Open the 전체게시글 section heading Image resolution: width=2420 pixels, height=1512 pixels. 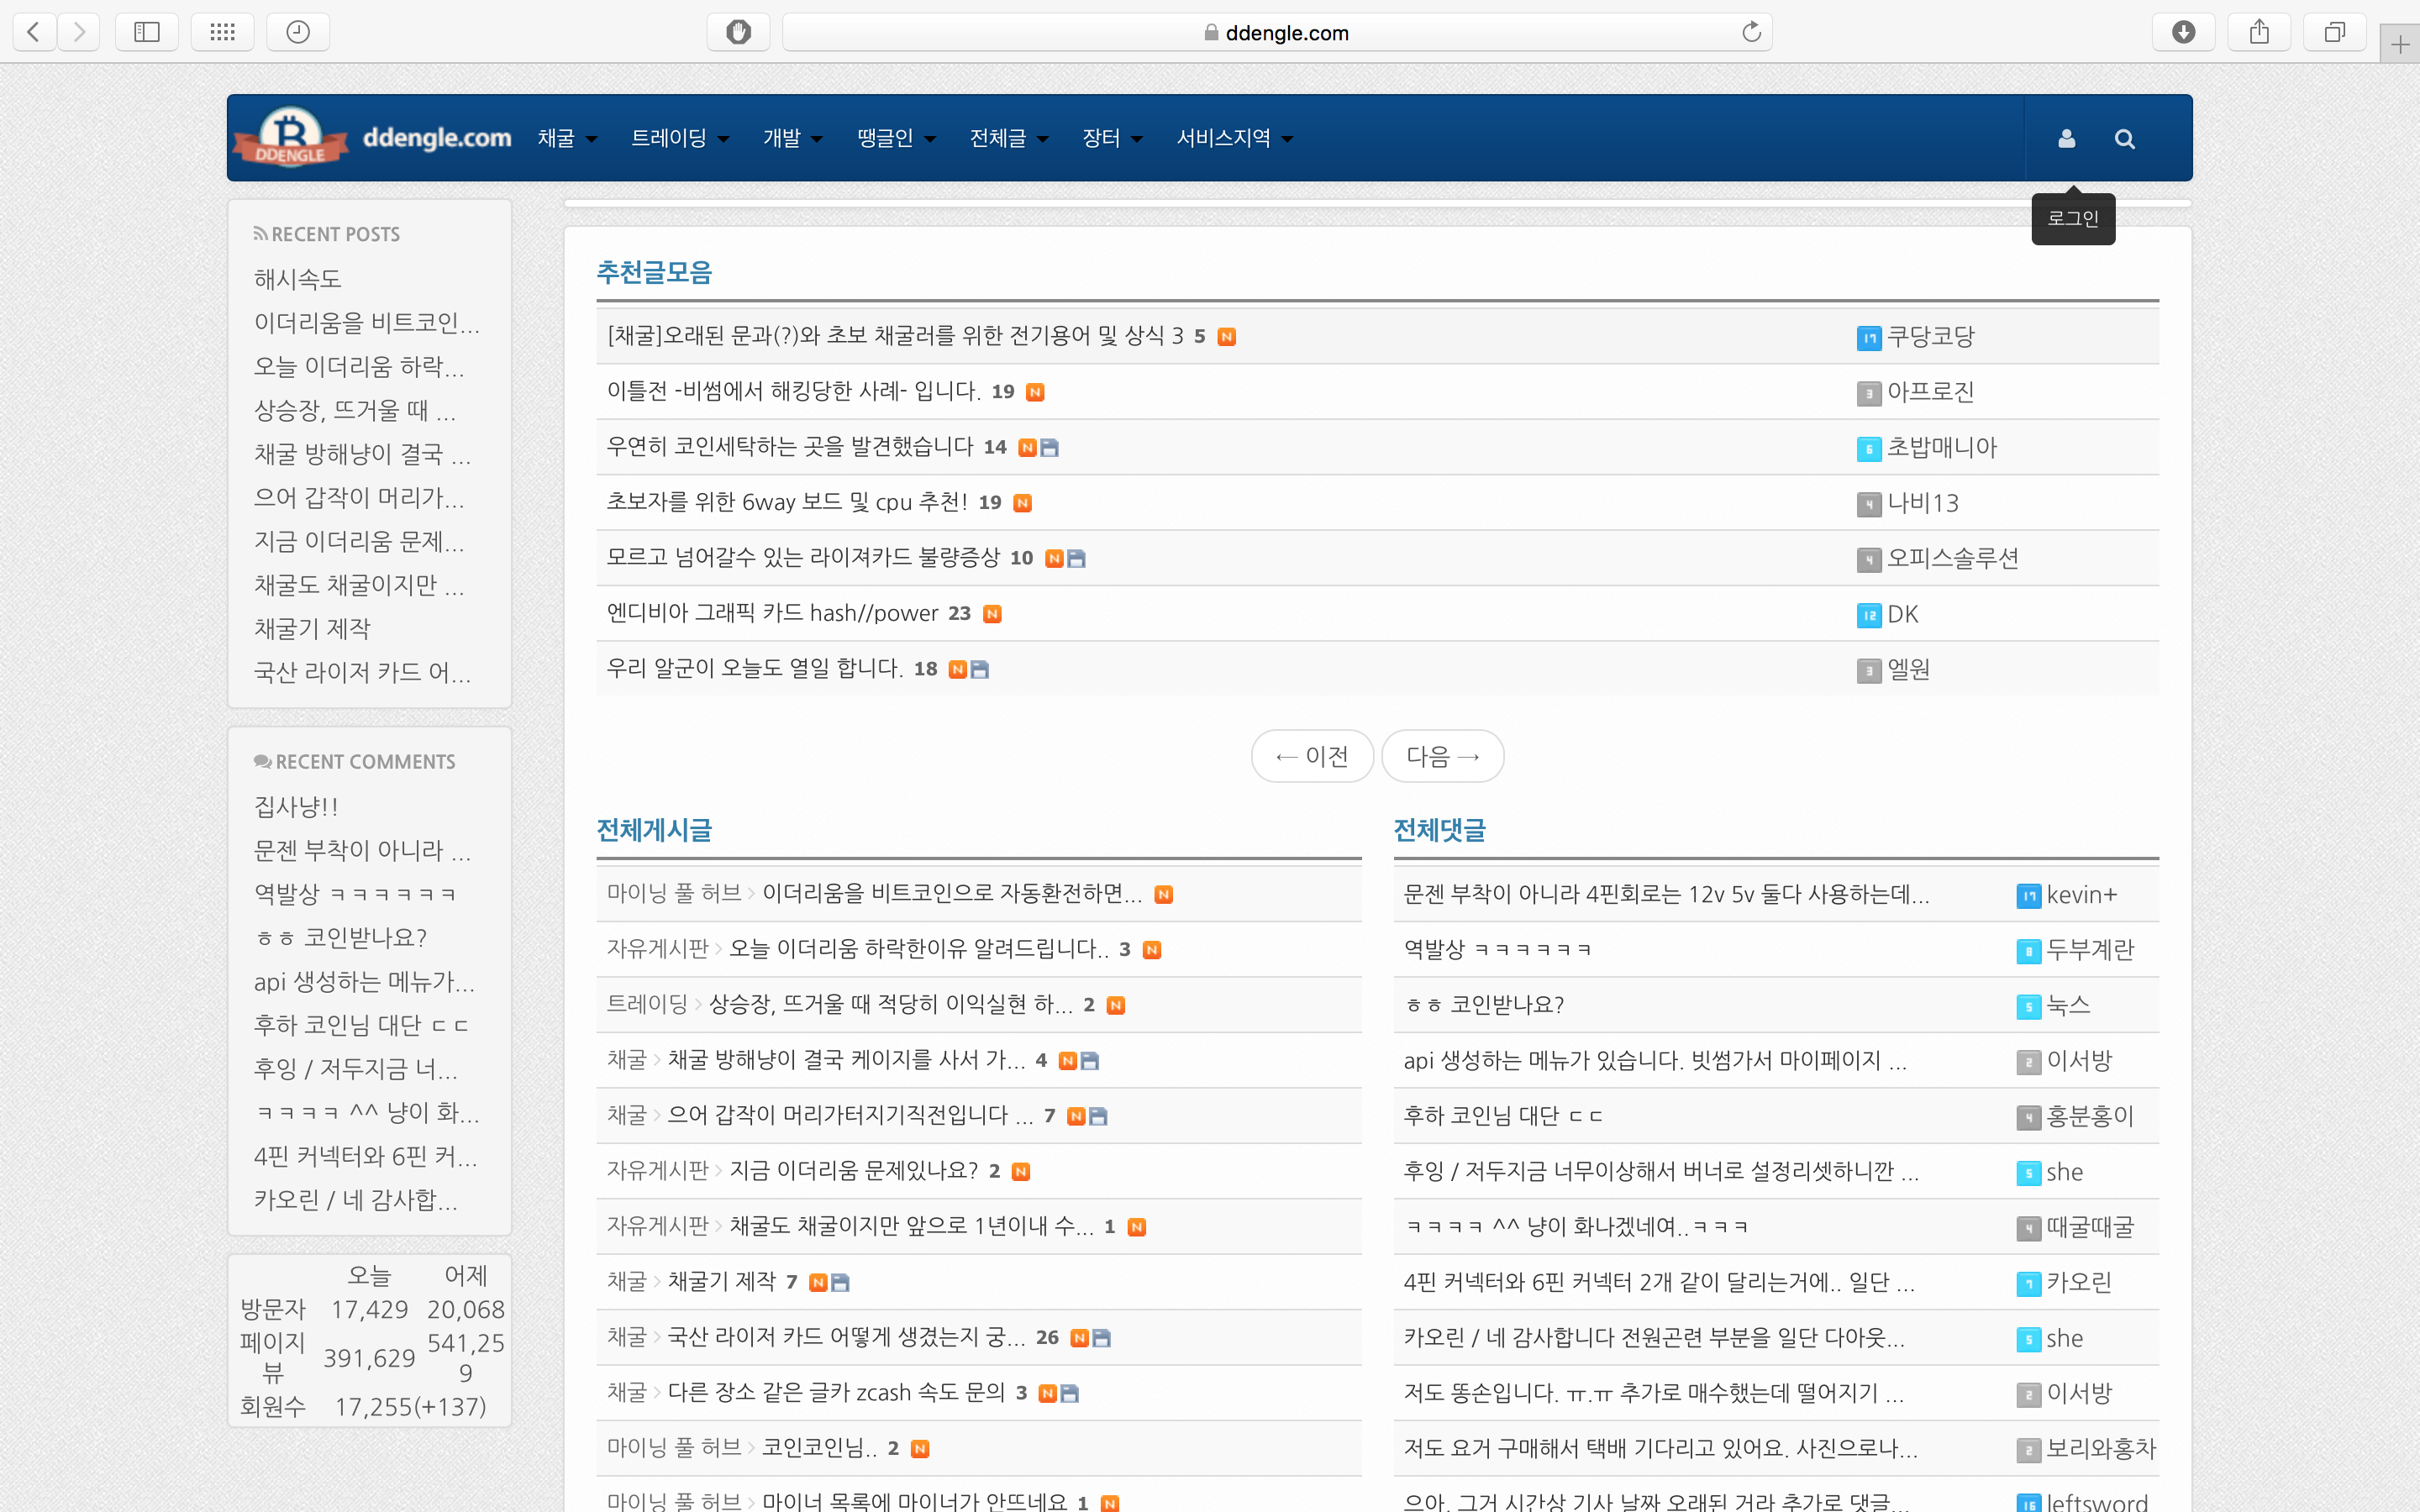click(x=654, y=830)
